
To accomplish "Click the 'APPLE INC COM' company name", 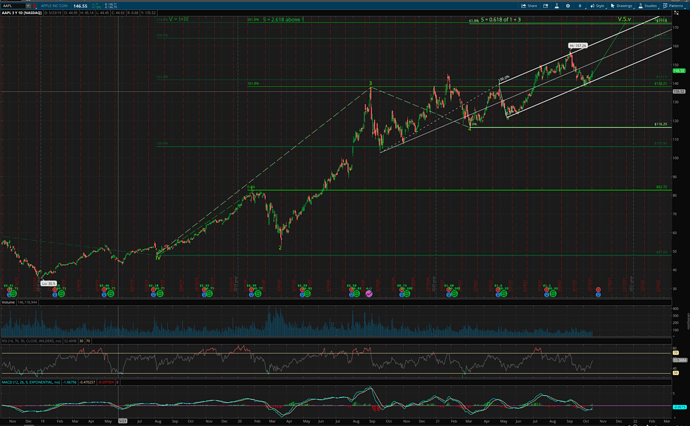I will click(x=54, y=6).
